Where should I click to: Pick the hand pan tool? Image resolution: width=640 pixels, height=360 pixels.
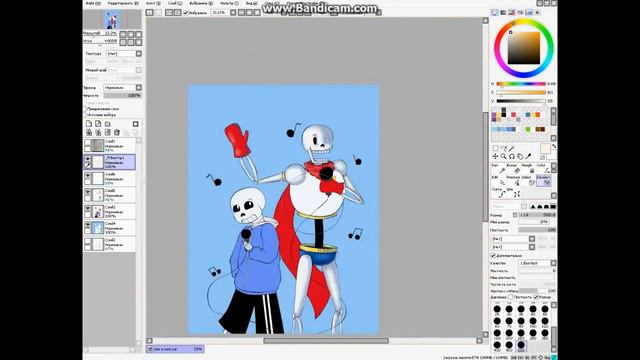[x=520, y=156]
